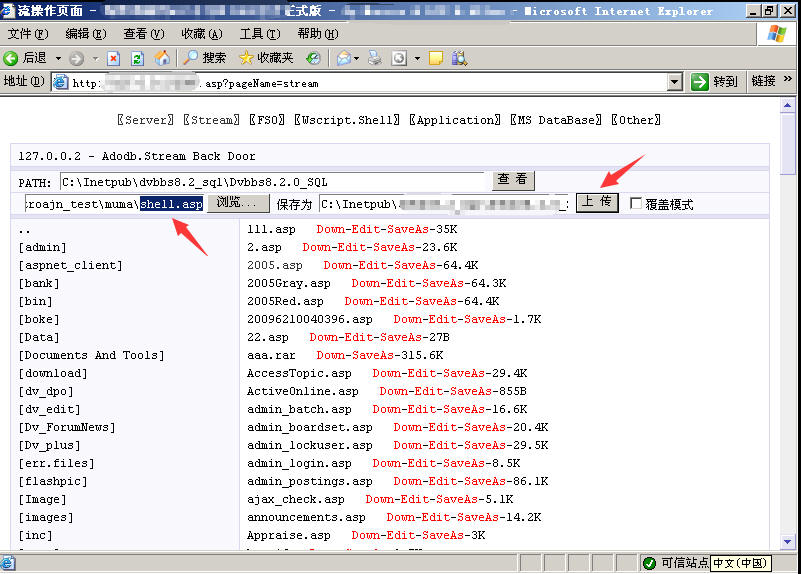Click the 上传 upload button
Image resolution: width=801 pixels, height=574 pixels.
click(597, 202)
